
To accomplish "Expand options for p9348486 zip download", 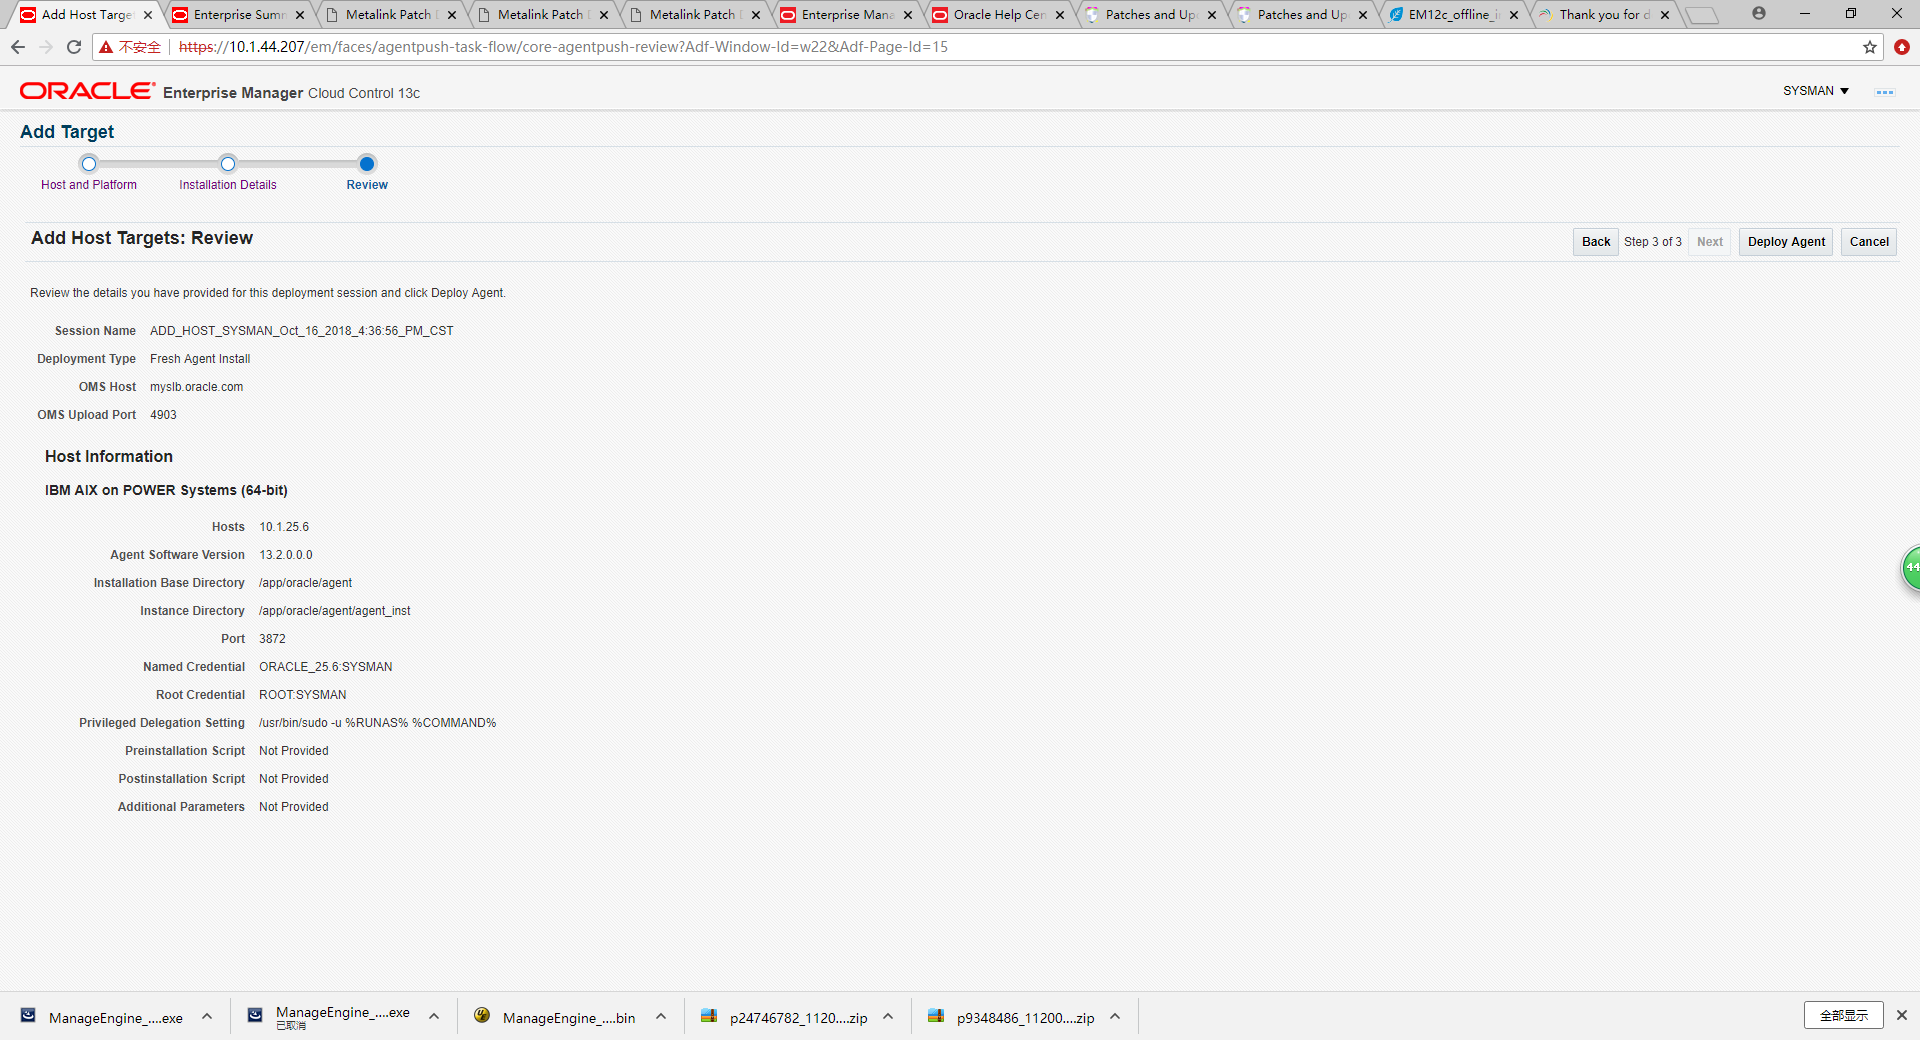I will [1115, 1017].
